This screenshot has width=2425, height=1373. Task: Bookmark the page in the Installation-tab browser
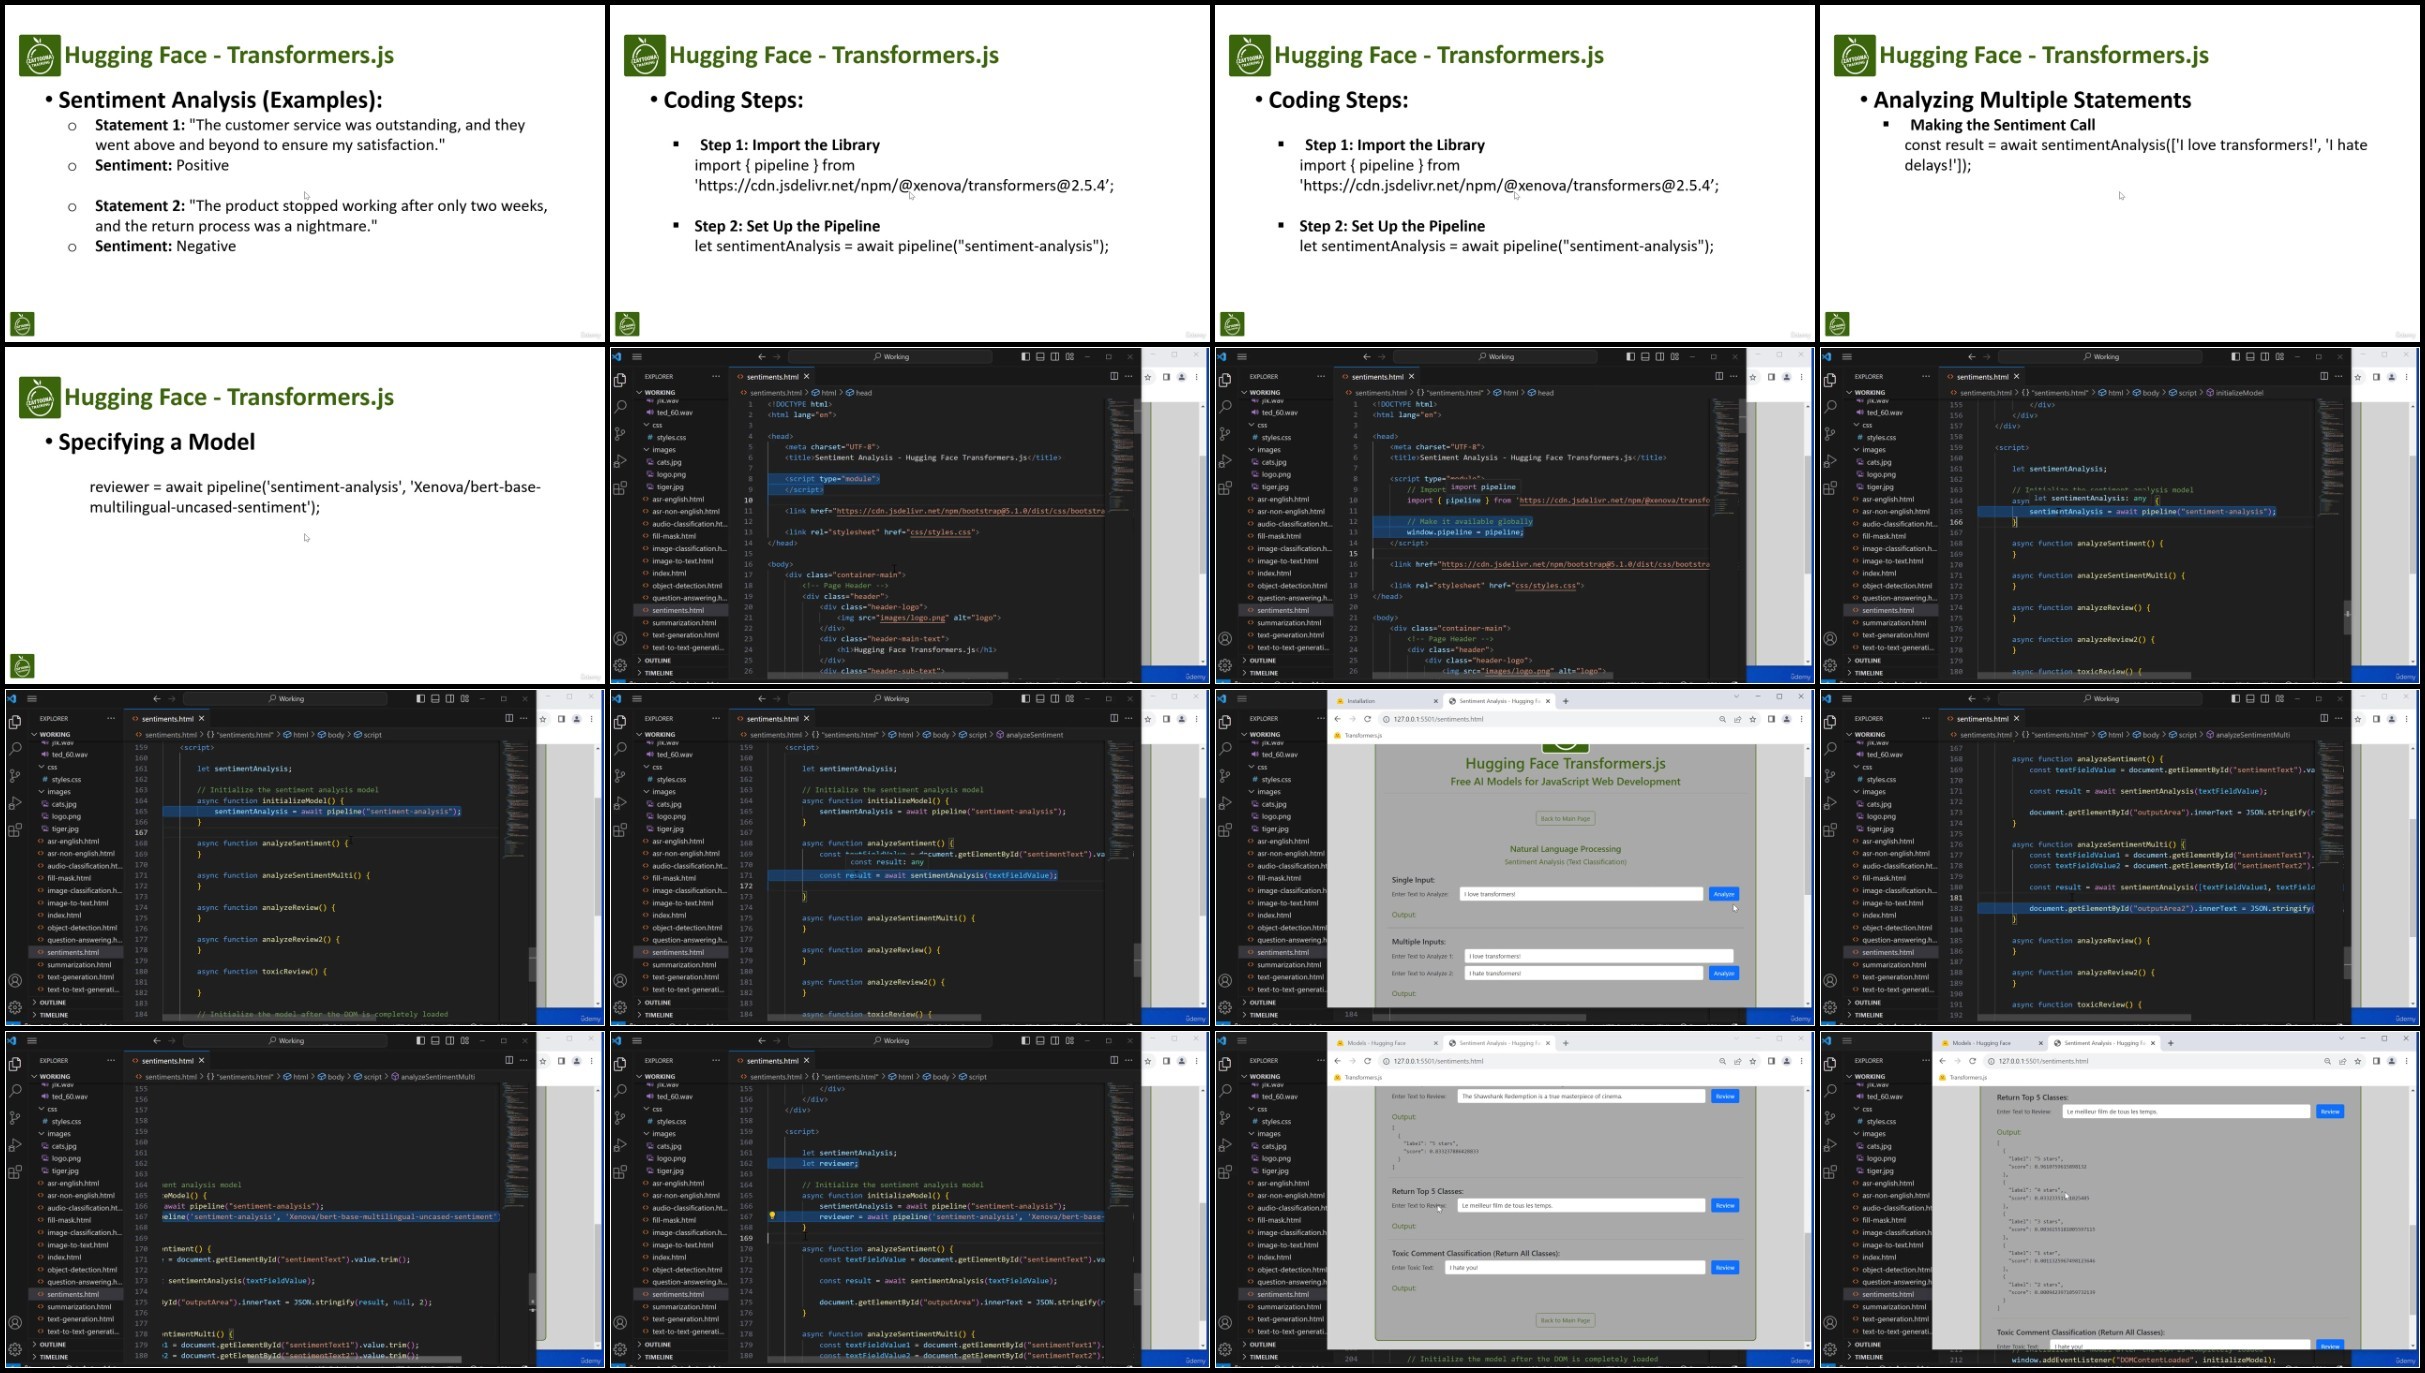pos(1752,719)
